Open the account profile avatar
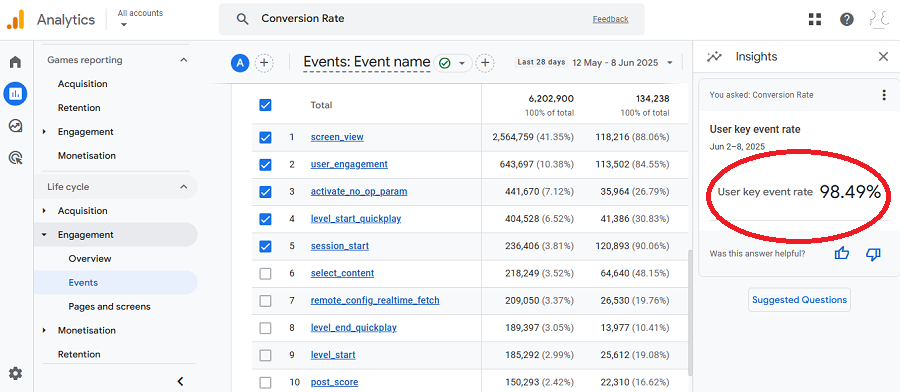Viewport: 900px width, 392px height. 878,20
